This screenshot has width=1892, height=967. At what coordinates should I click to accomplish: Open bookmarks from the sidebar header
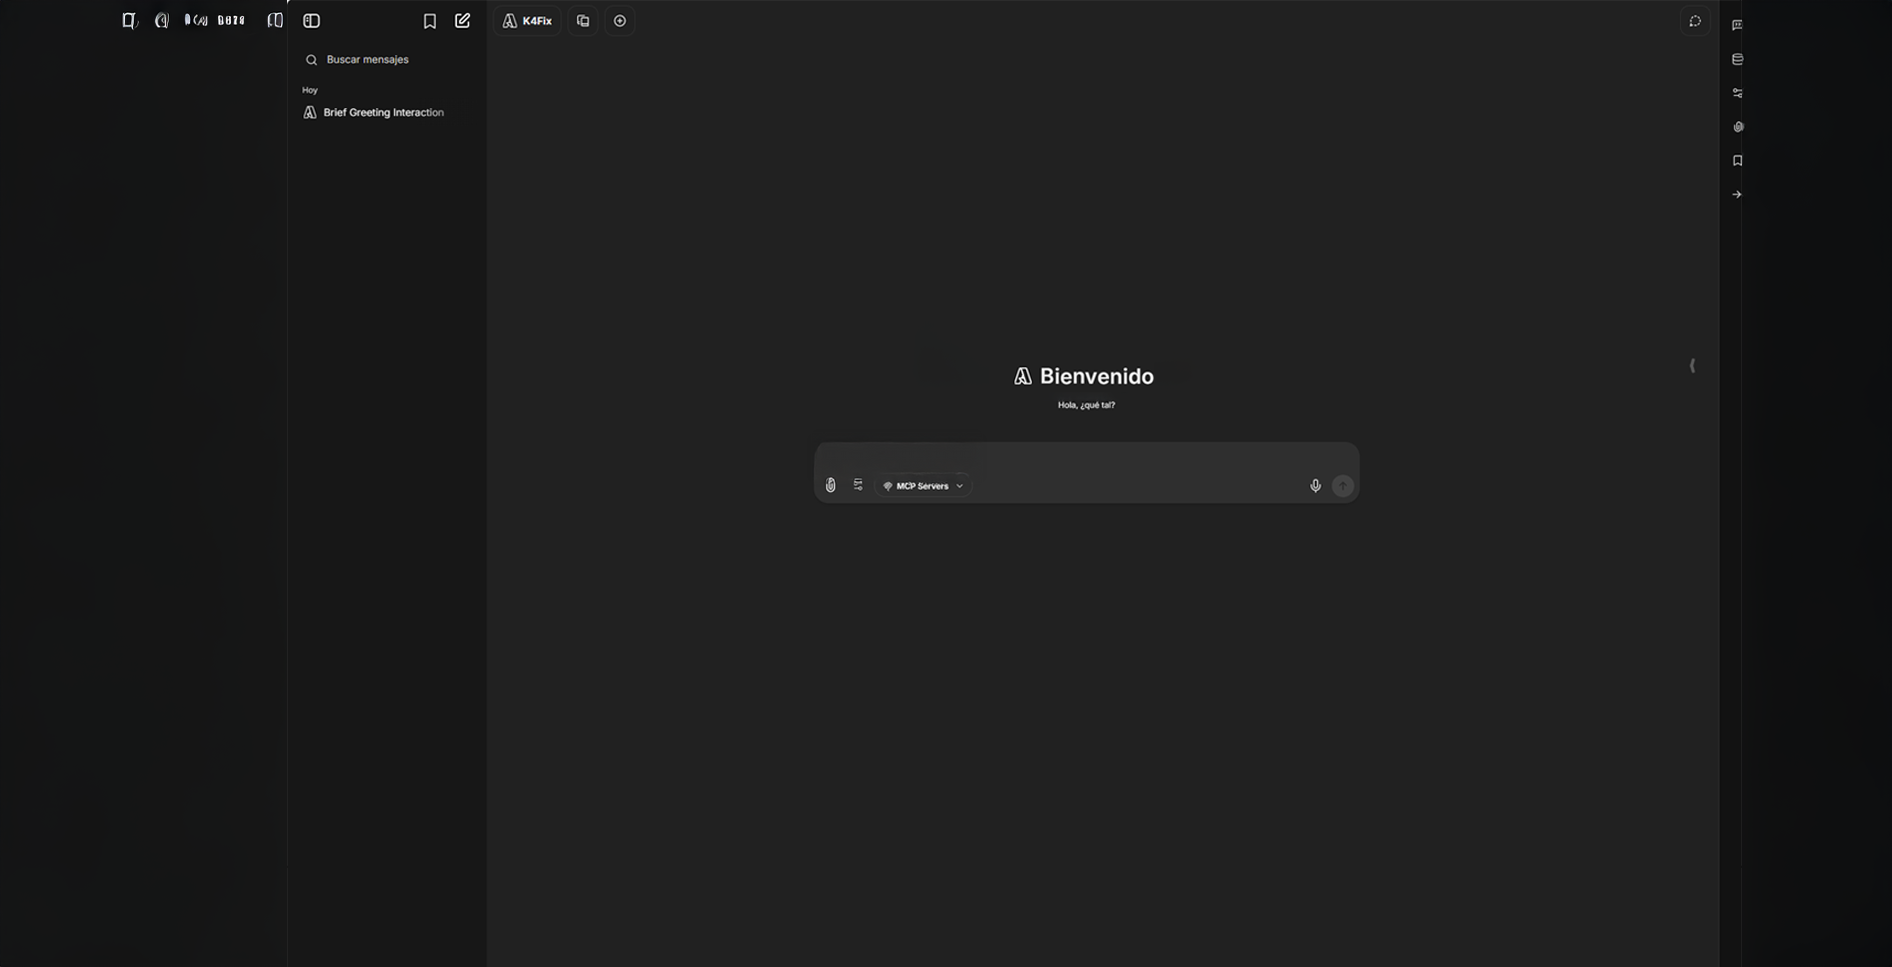430,21
